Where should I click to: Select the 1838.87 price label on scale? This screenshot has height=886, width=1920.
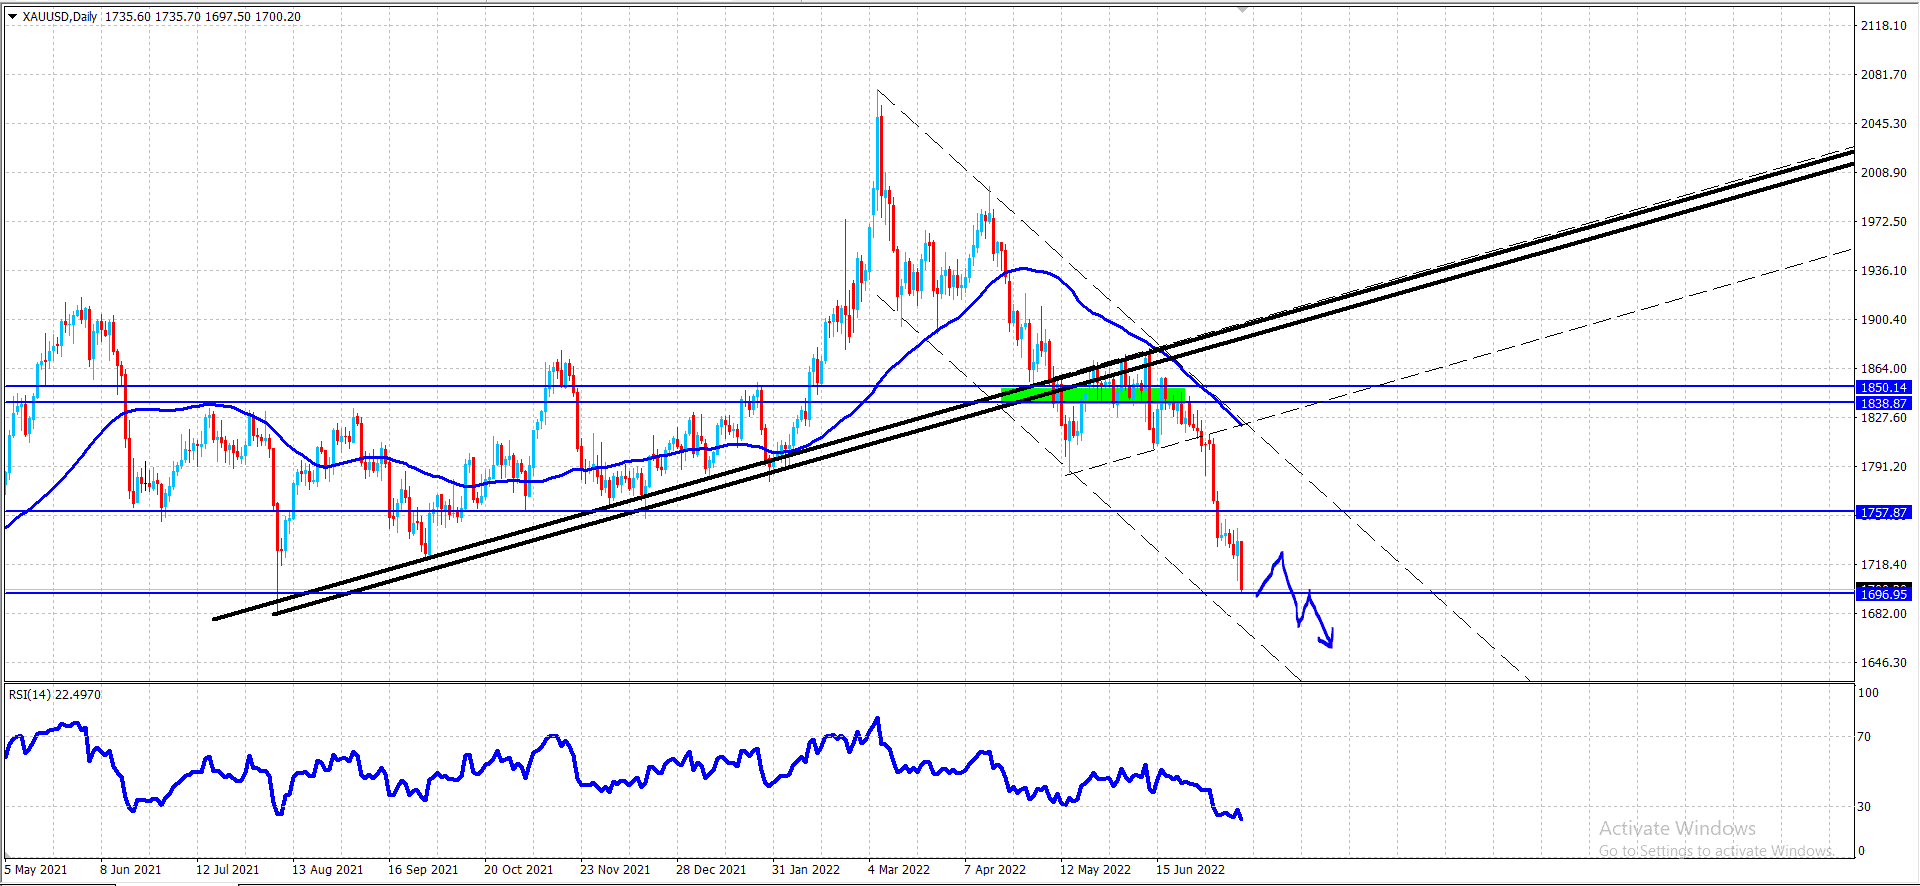(1884, 403)
